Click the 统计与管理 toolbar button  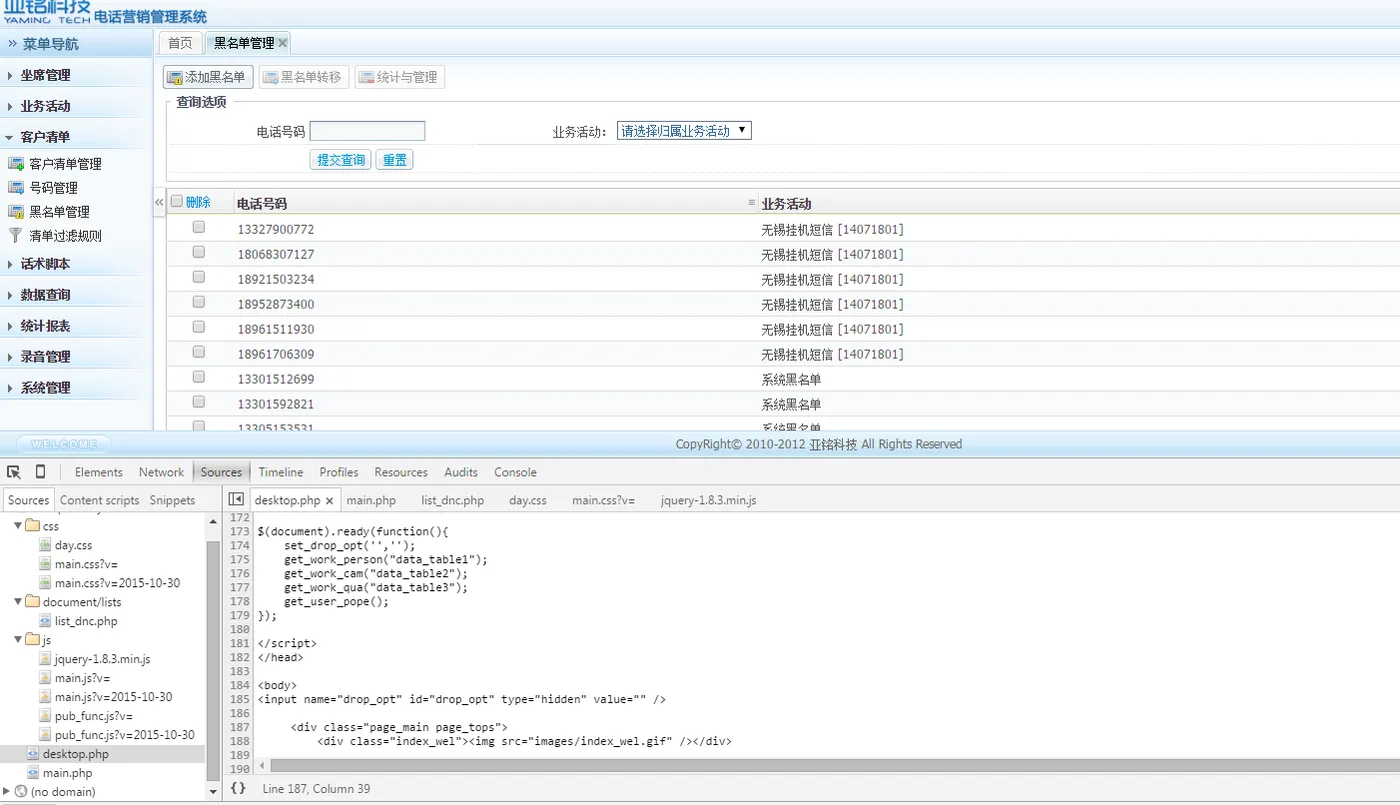(399, 77)
